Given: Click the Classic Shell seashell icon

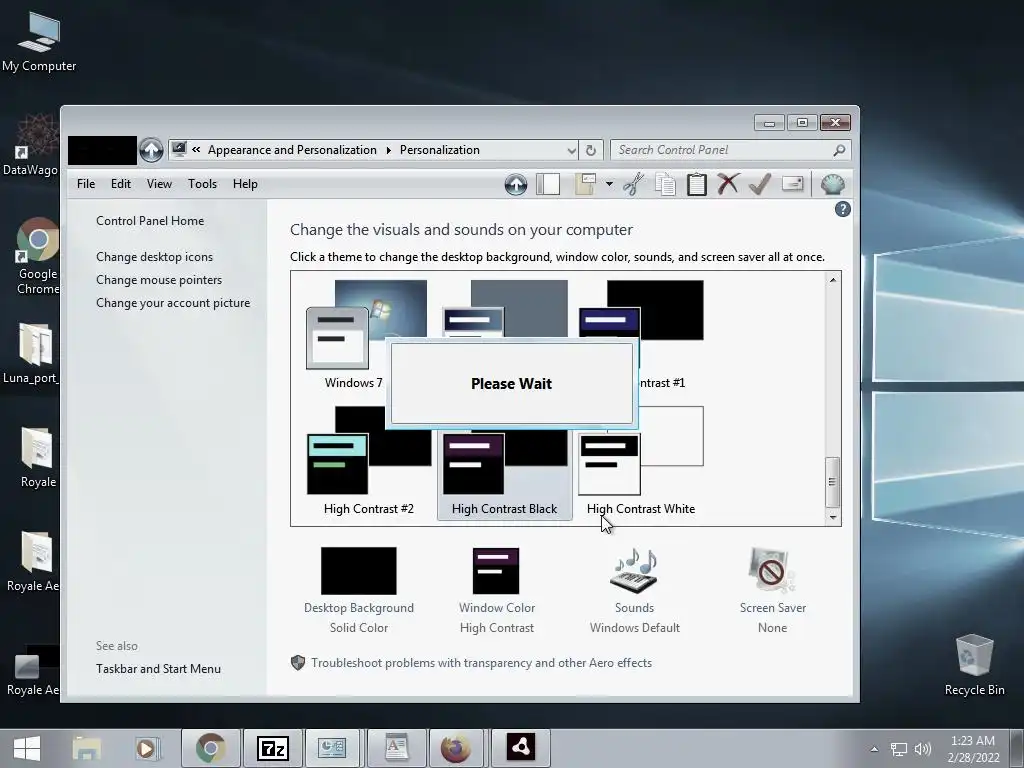Looking at the screenshot, I should (x=833, y=184).
